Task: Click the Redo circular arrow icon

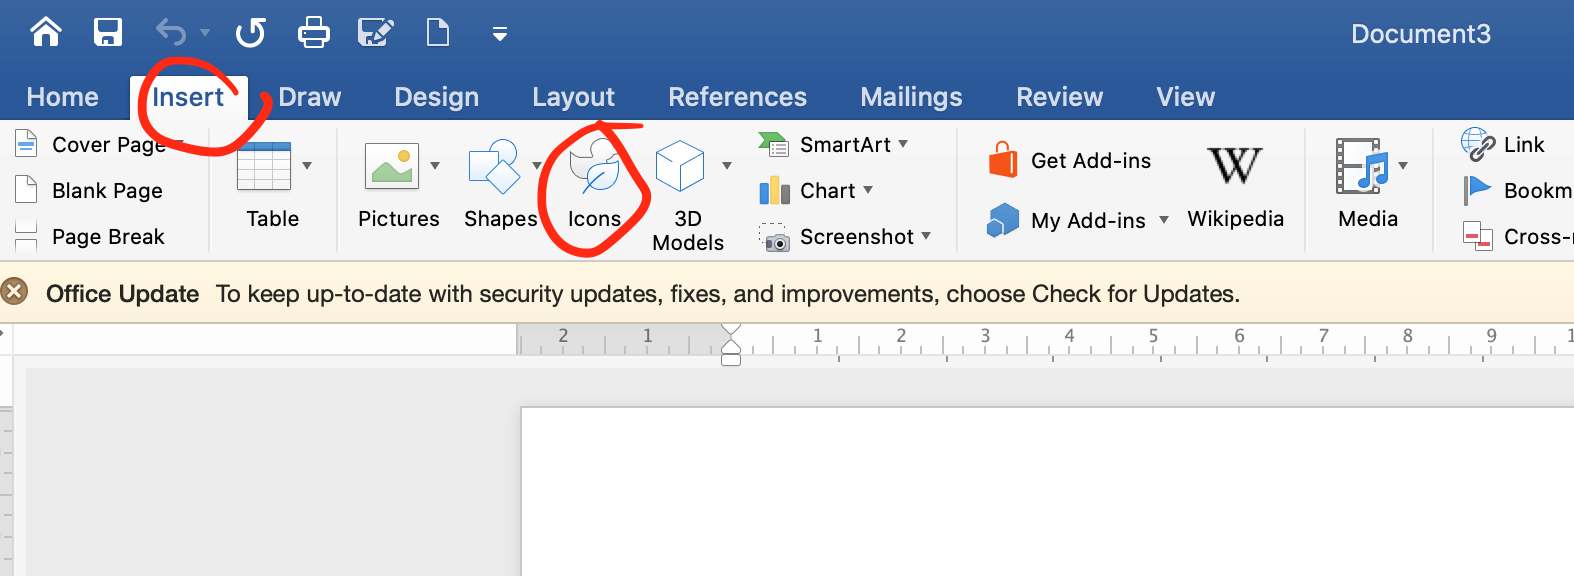Action: (250, 33)
